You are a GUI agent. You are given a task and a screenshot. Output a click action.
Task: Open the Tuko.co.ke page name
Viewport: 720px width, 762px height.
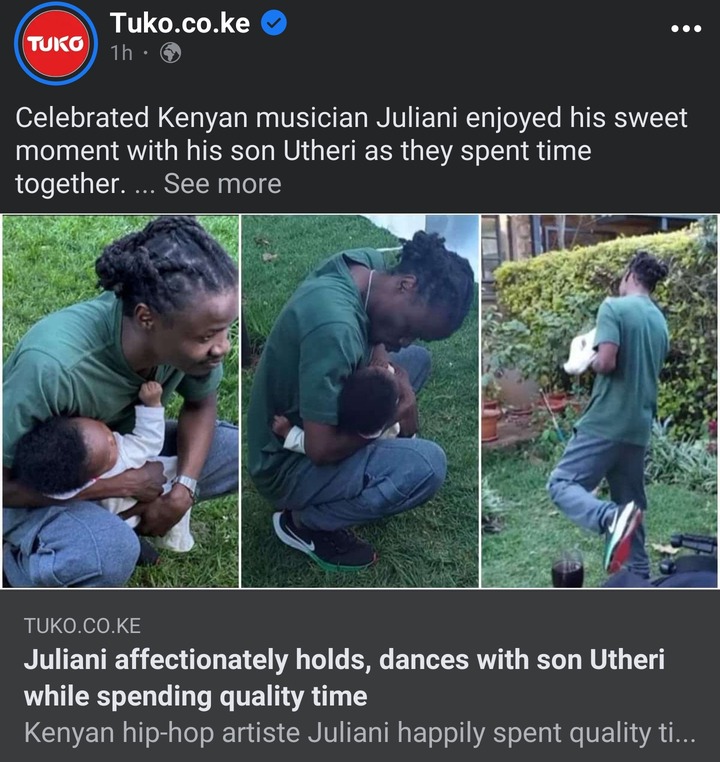coord(180,23)
